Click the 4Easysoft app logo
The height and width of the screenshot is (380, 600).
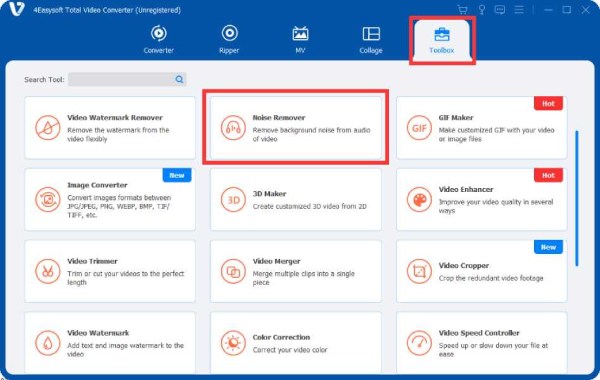(16, 9)
